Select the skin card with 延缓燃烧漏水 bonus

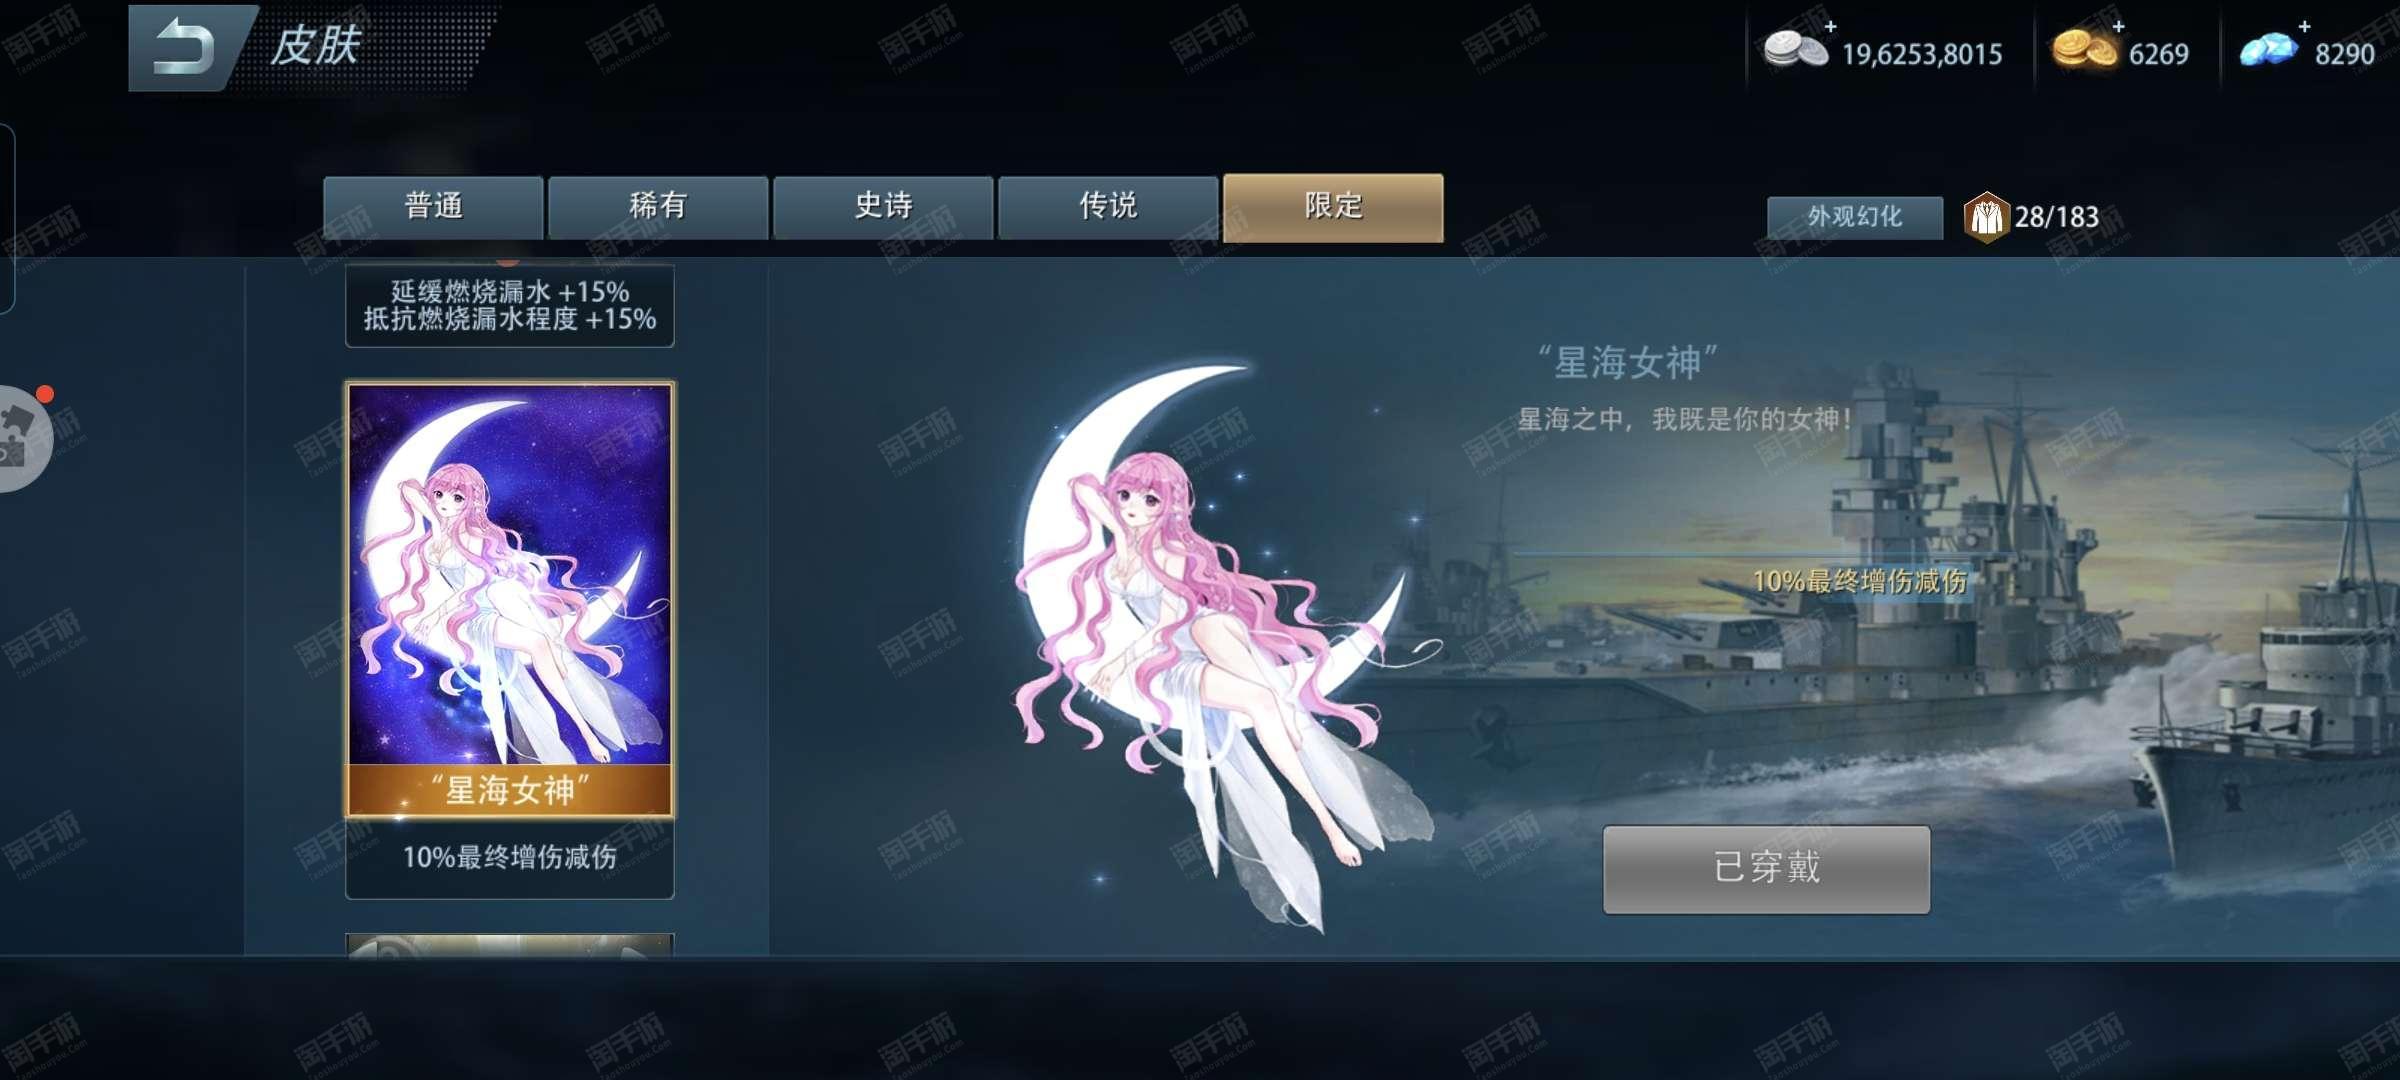pyautogui.click(x=510, y=305)
